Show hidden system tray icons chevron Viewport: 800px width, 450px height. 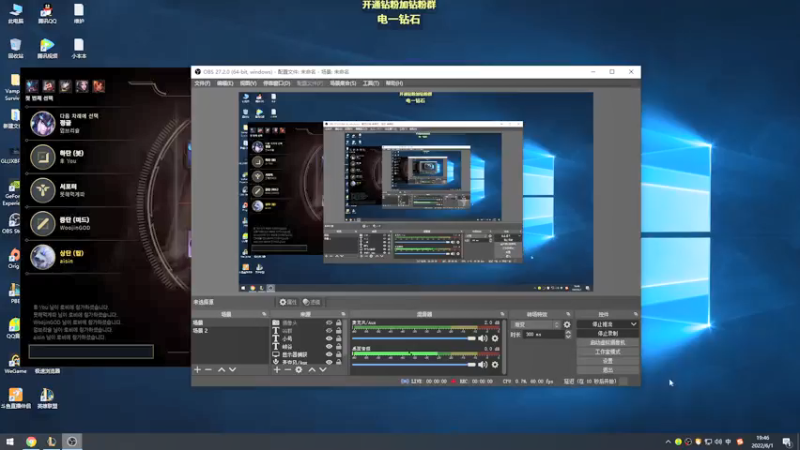coord(668,442)
